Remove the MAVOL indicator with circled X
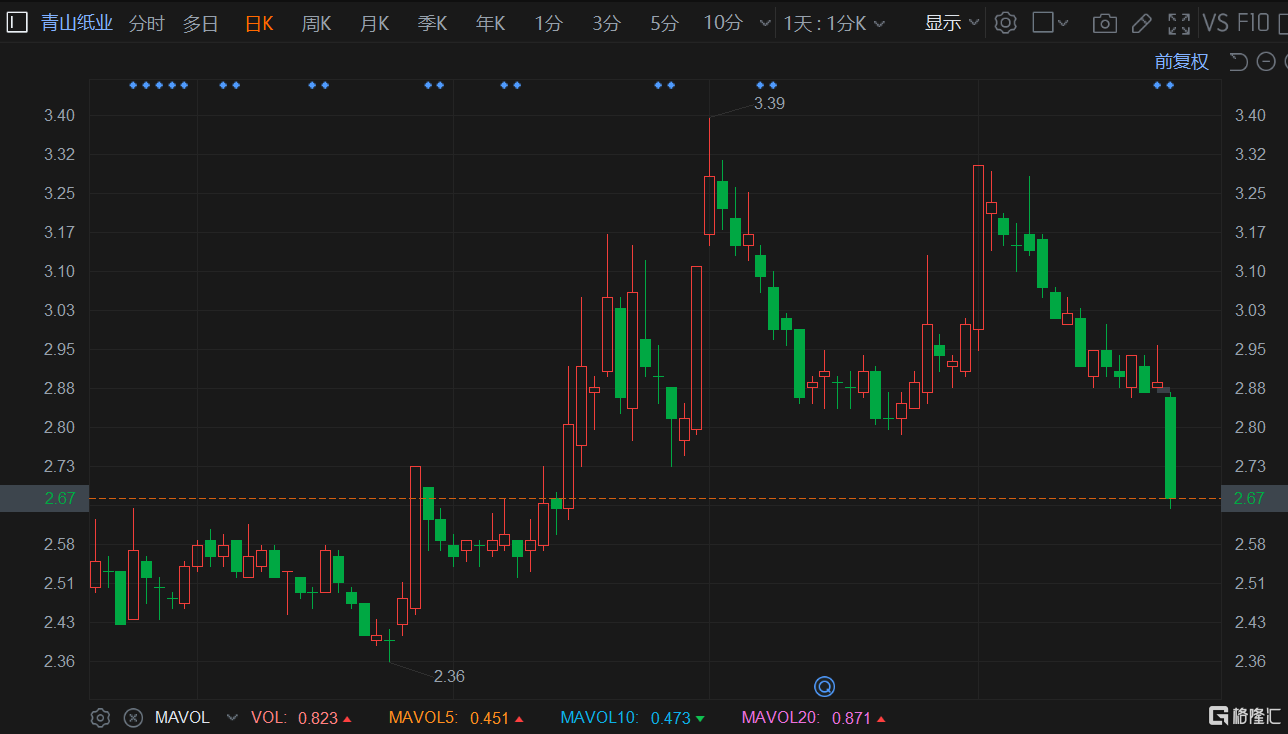The image size is (1288, 734). [132, 717]
